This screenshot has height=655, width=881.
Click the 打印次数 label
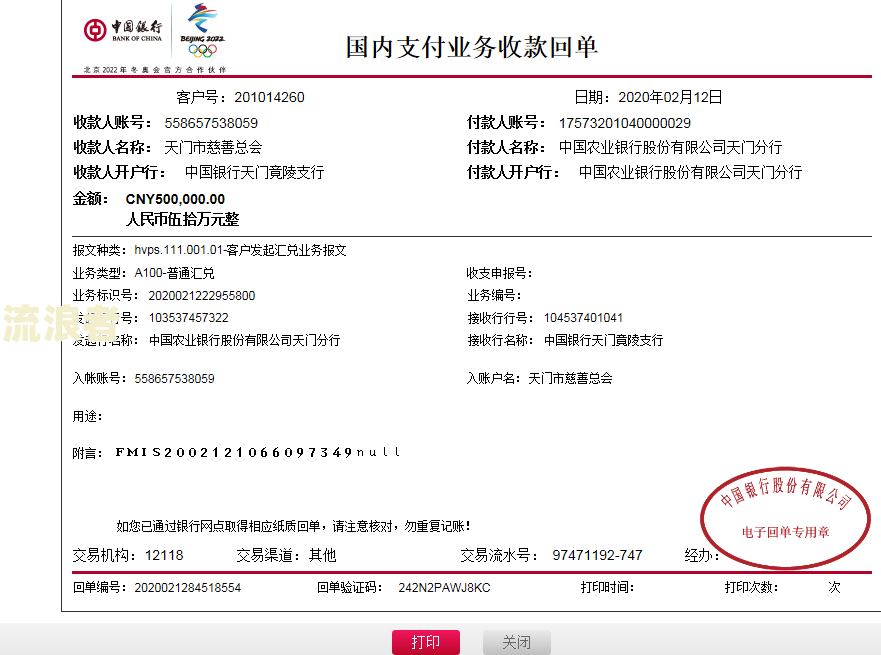[x=751, y=588]
